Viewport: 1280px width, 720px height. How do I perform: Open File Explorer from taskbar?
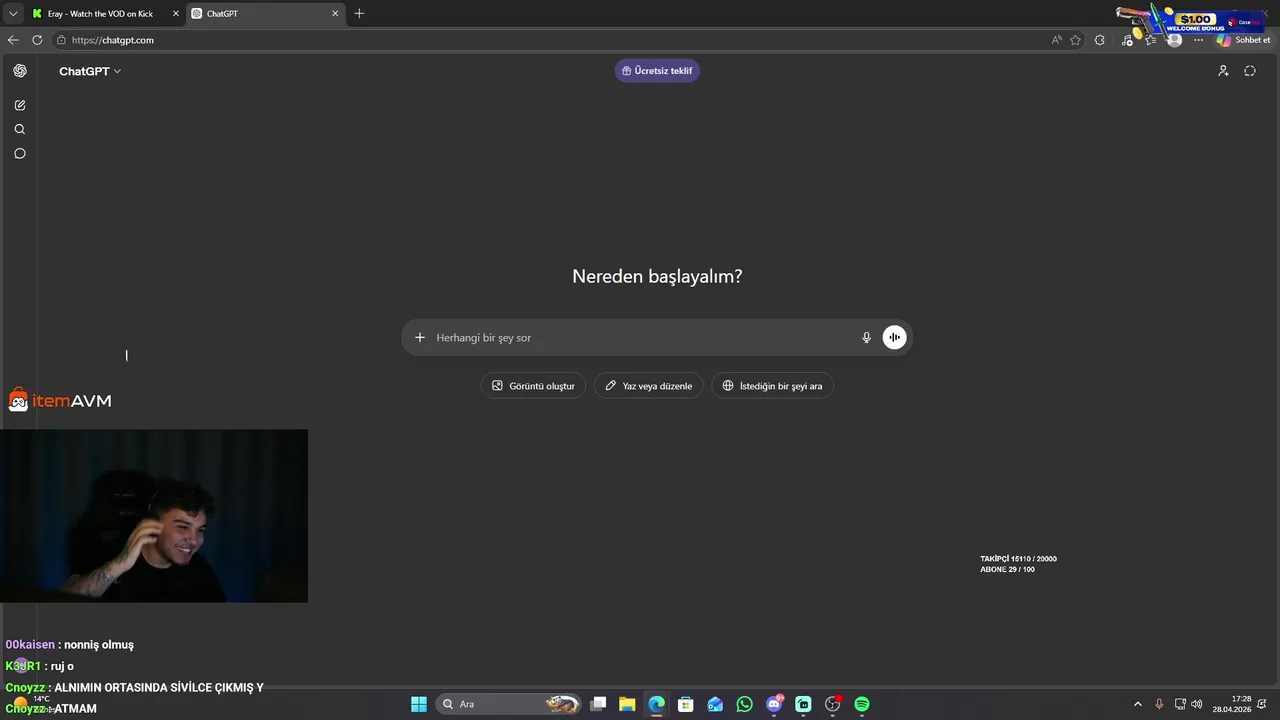tap(627, 704)
